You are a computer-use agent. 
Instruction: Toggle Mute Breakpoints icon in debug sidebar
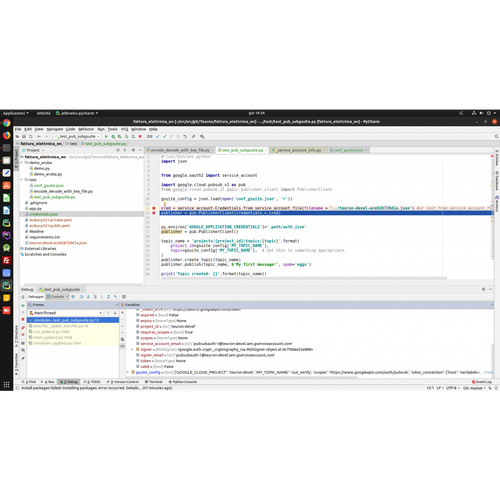[23, 334]
